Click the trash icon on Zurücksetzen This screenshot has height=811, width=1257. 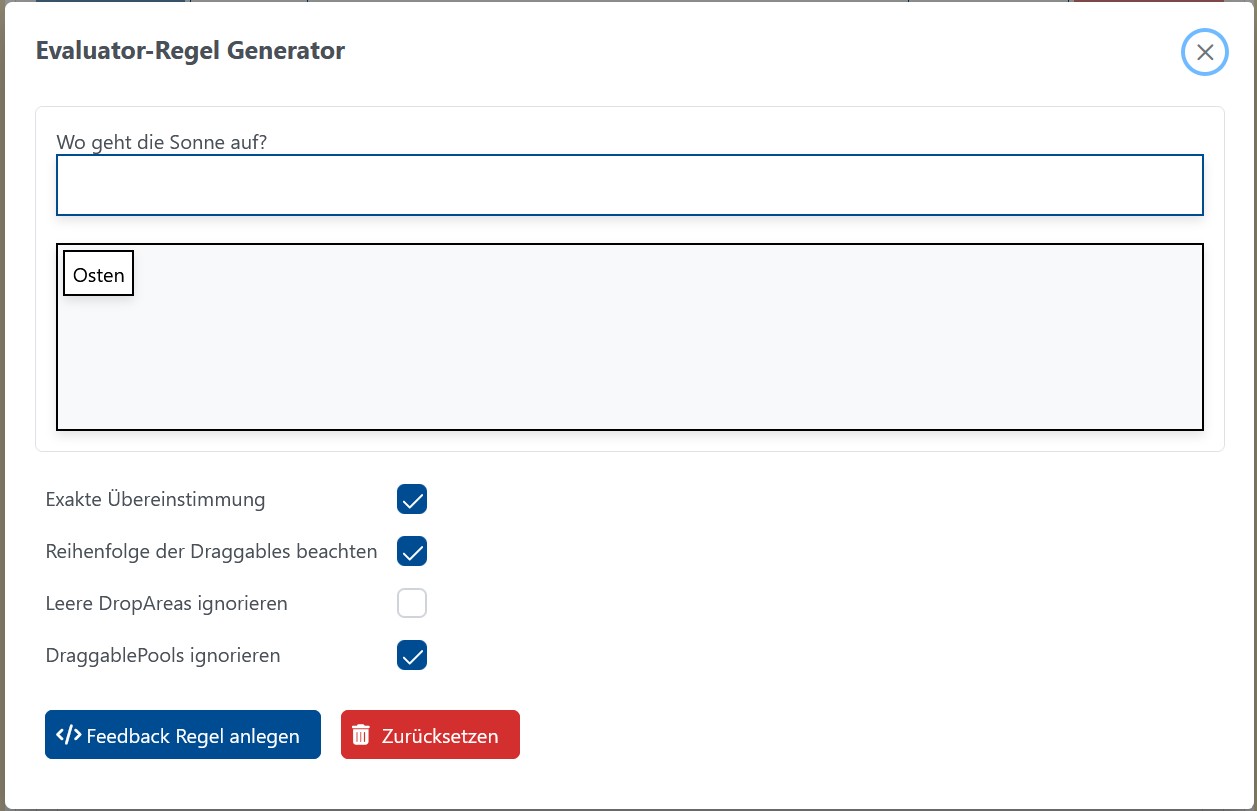(361, 735)
